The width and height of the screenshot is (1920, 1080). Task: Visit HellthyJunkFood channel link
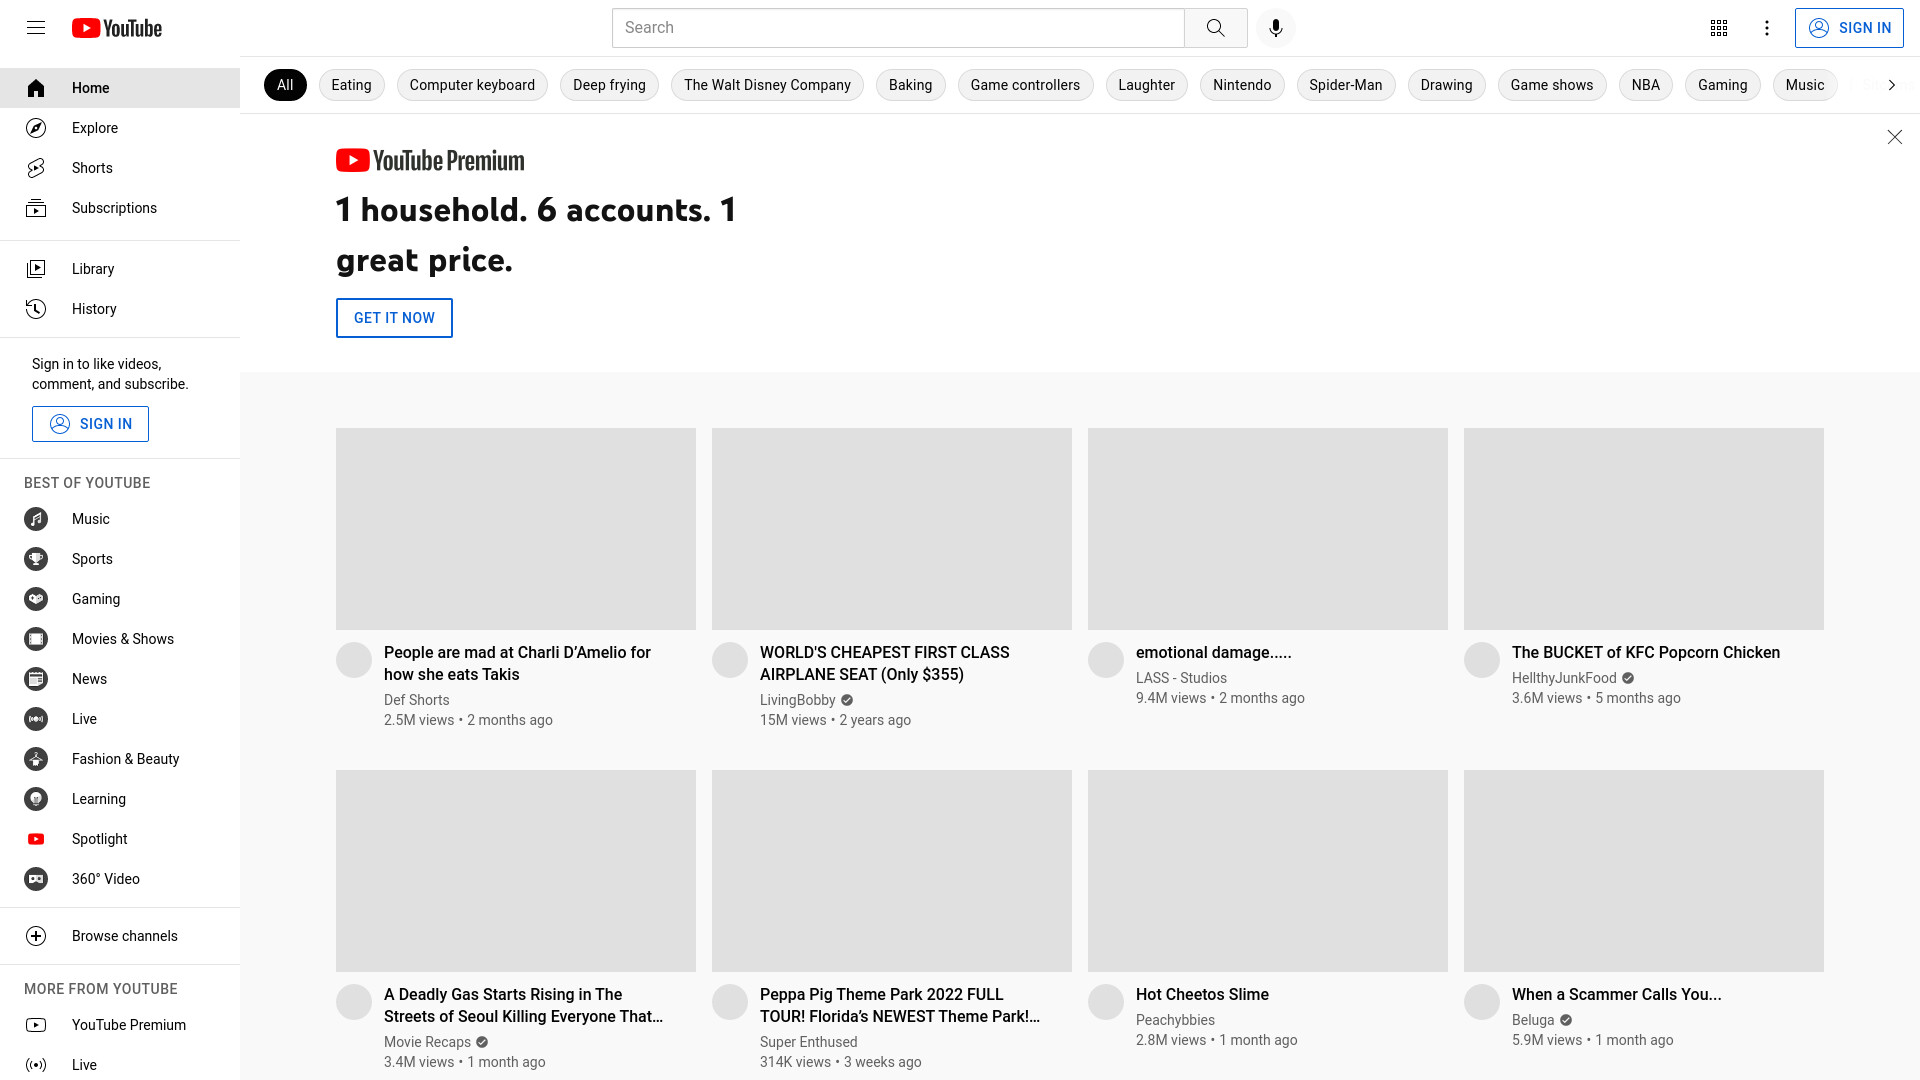[1564, 678]
